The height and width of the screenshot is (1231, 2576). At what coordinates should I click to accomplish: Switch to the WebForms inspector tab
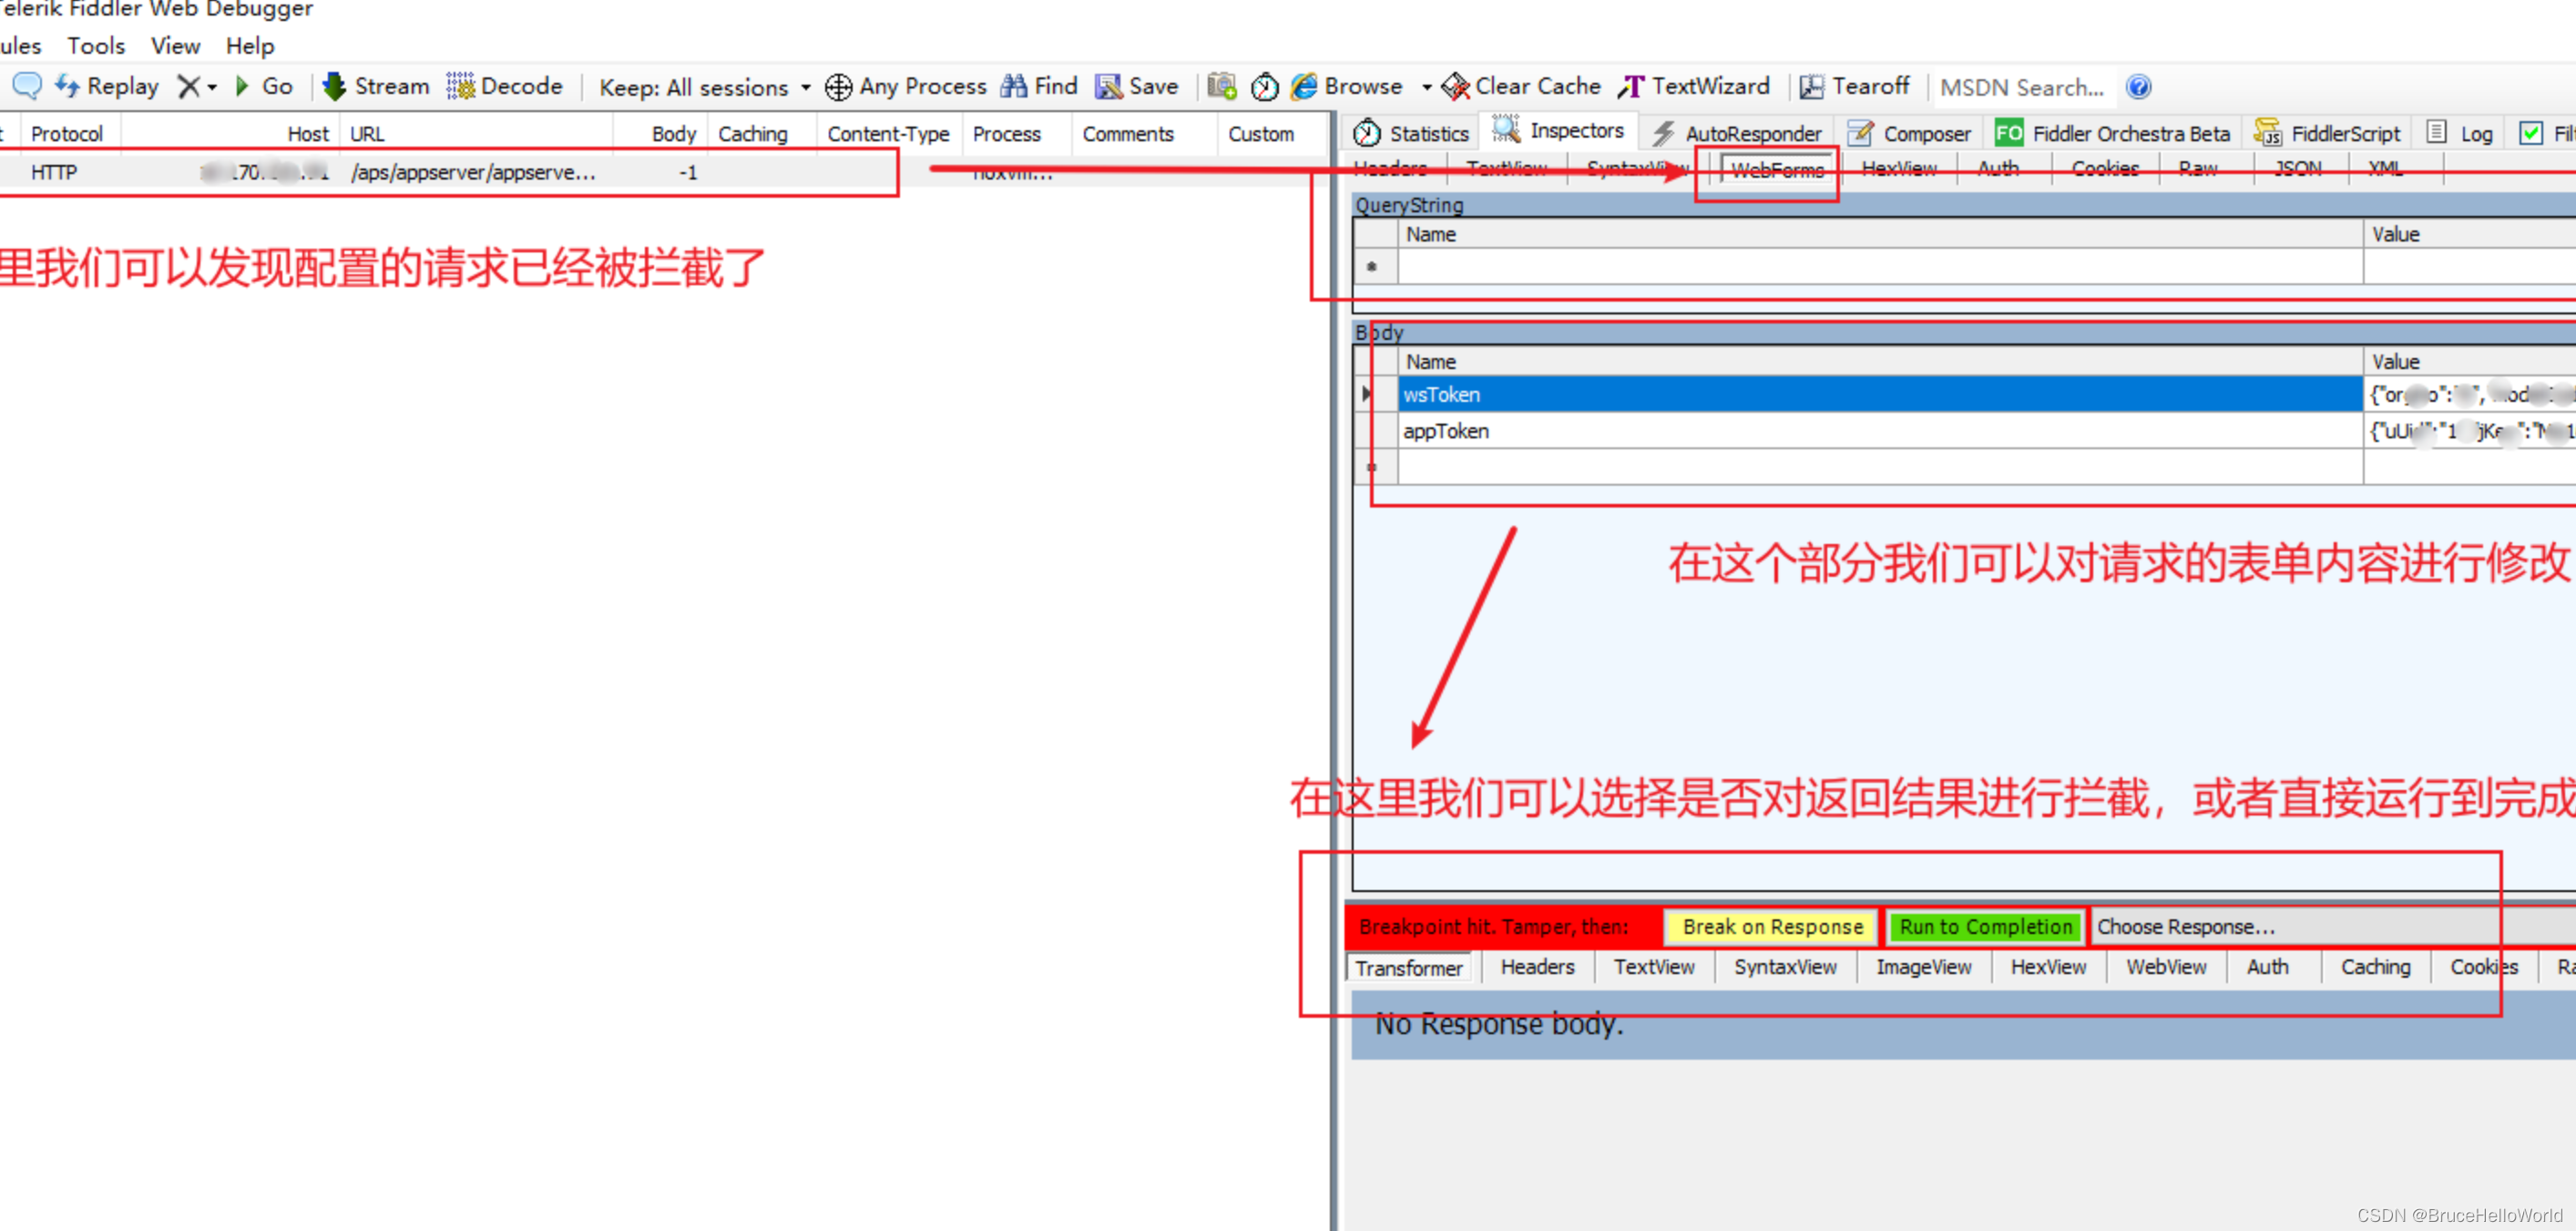(1776, 169)
